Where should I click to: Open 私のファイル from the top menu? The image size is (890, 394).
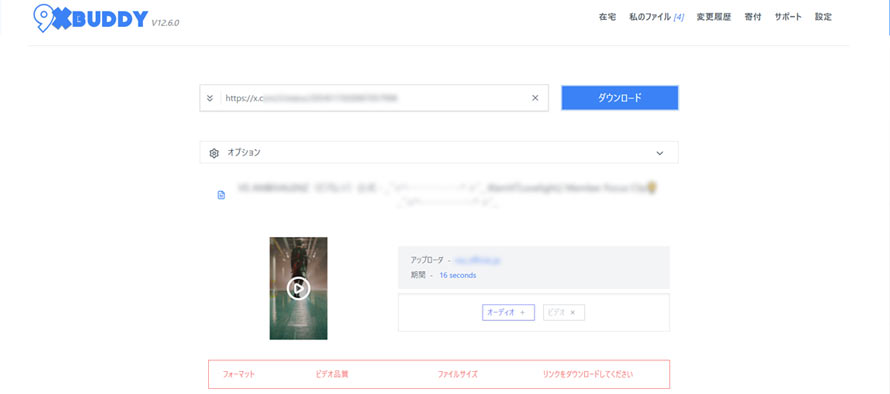coord(656,17)
